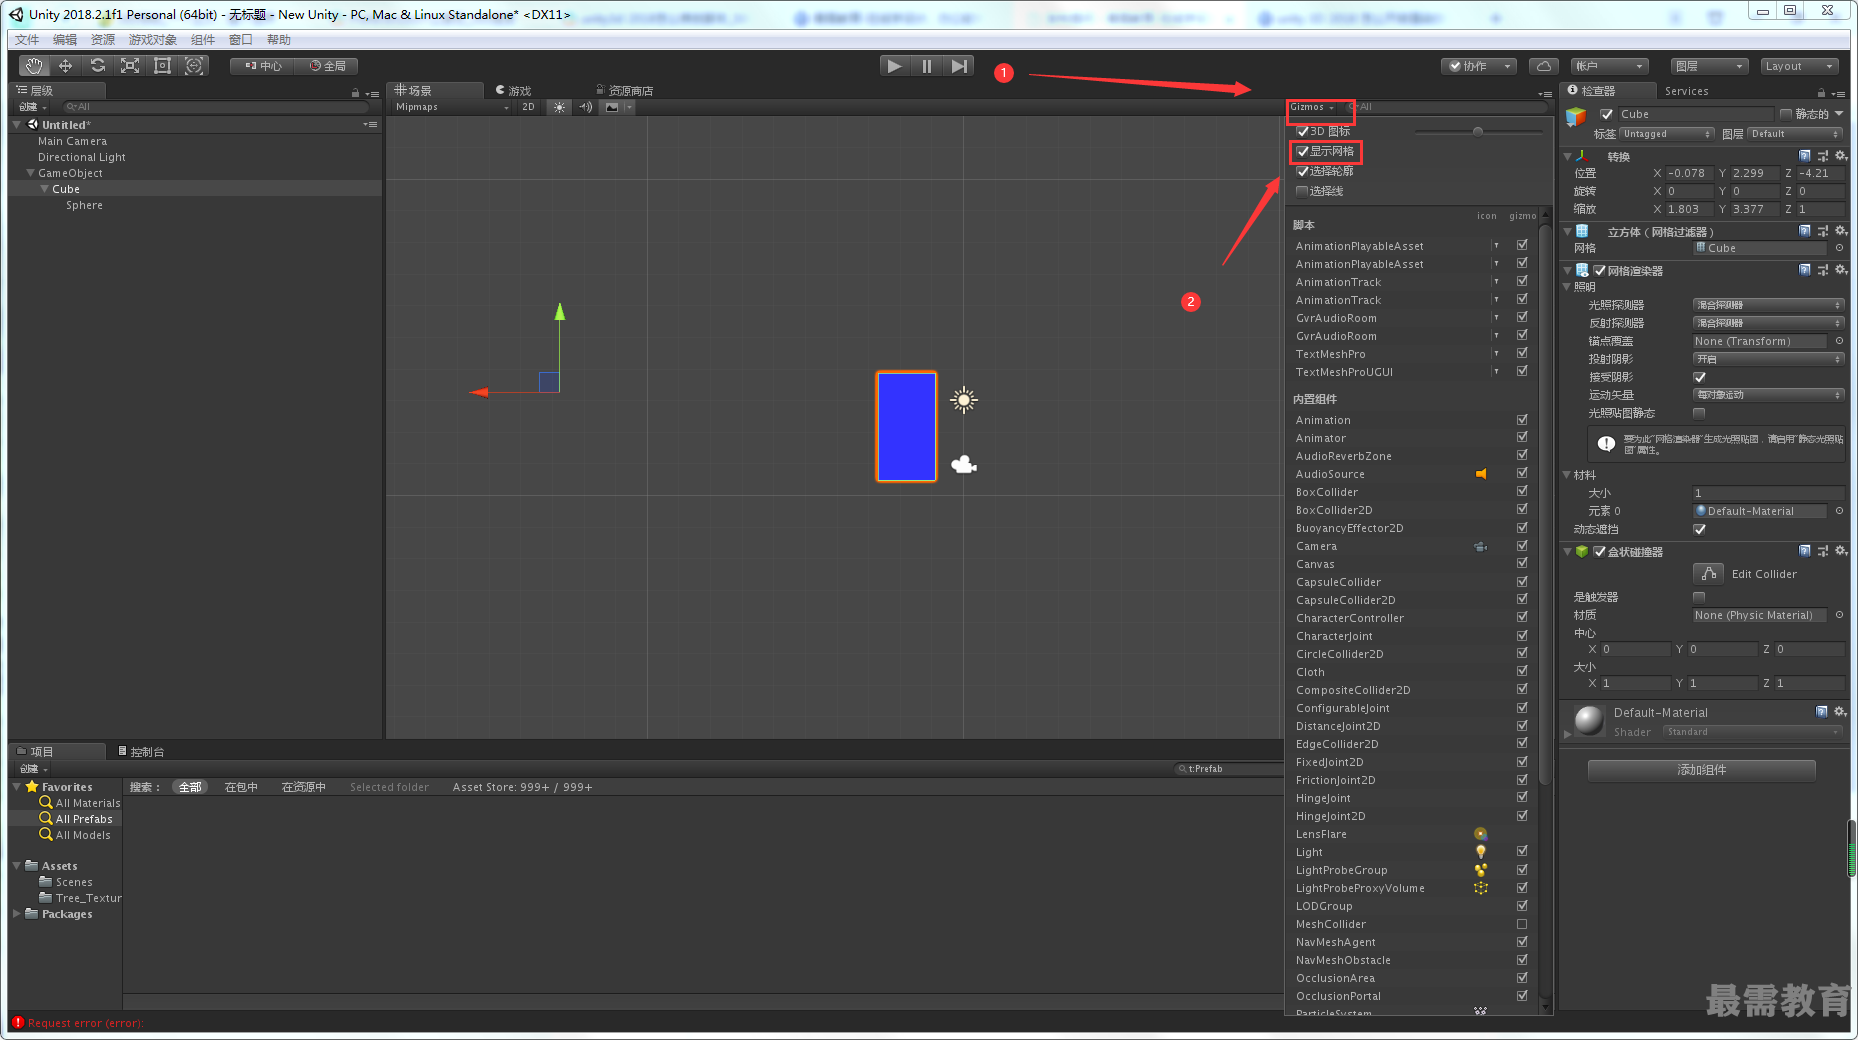Toggle scene lighting sun icon

tap(560, 107)
